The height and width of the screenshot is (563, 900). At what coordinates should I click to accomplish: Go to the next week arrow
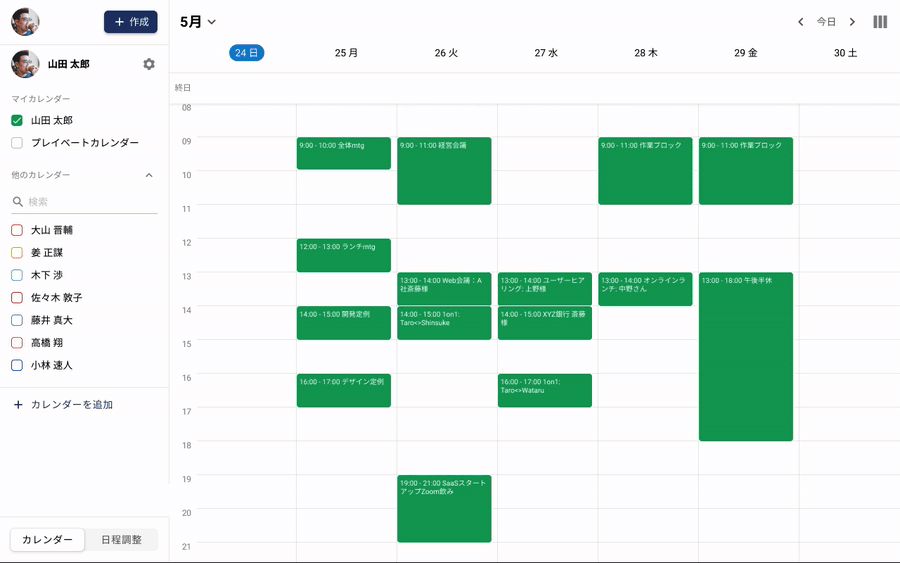[x=852, y=22]
